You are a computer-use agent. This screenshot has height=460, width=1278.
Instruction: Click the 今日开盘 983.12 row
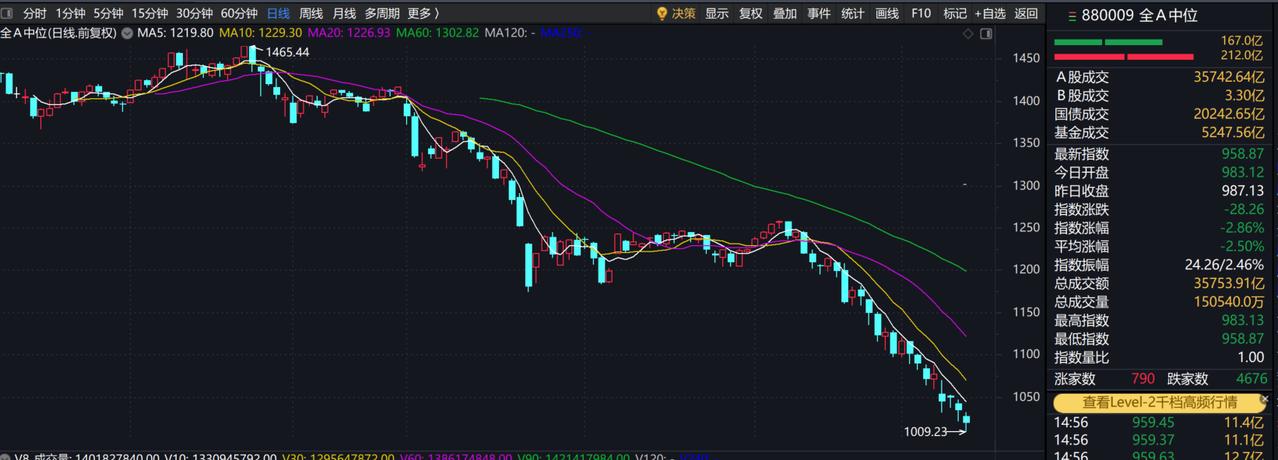1162,171
